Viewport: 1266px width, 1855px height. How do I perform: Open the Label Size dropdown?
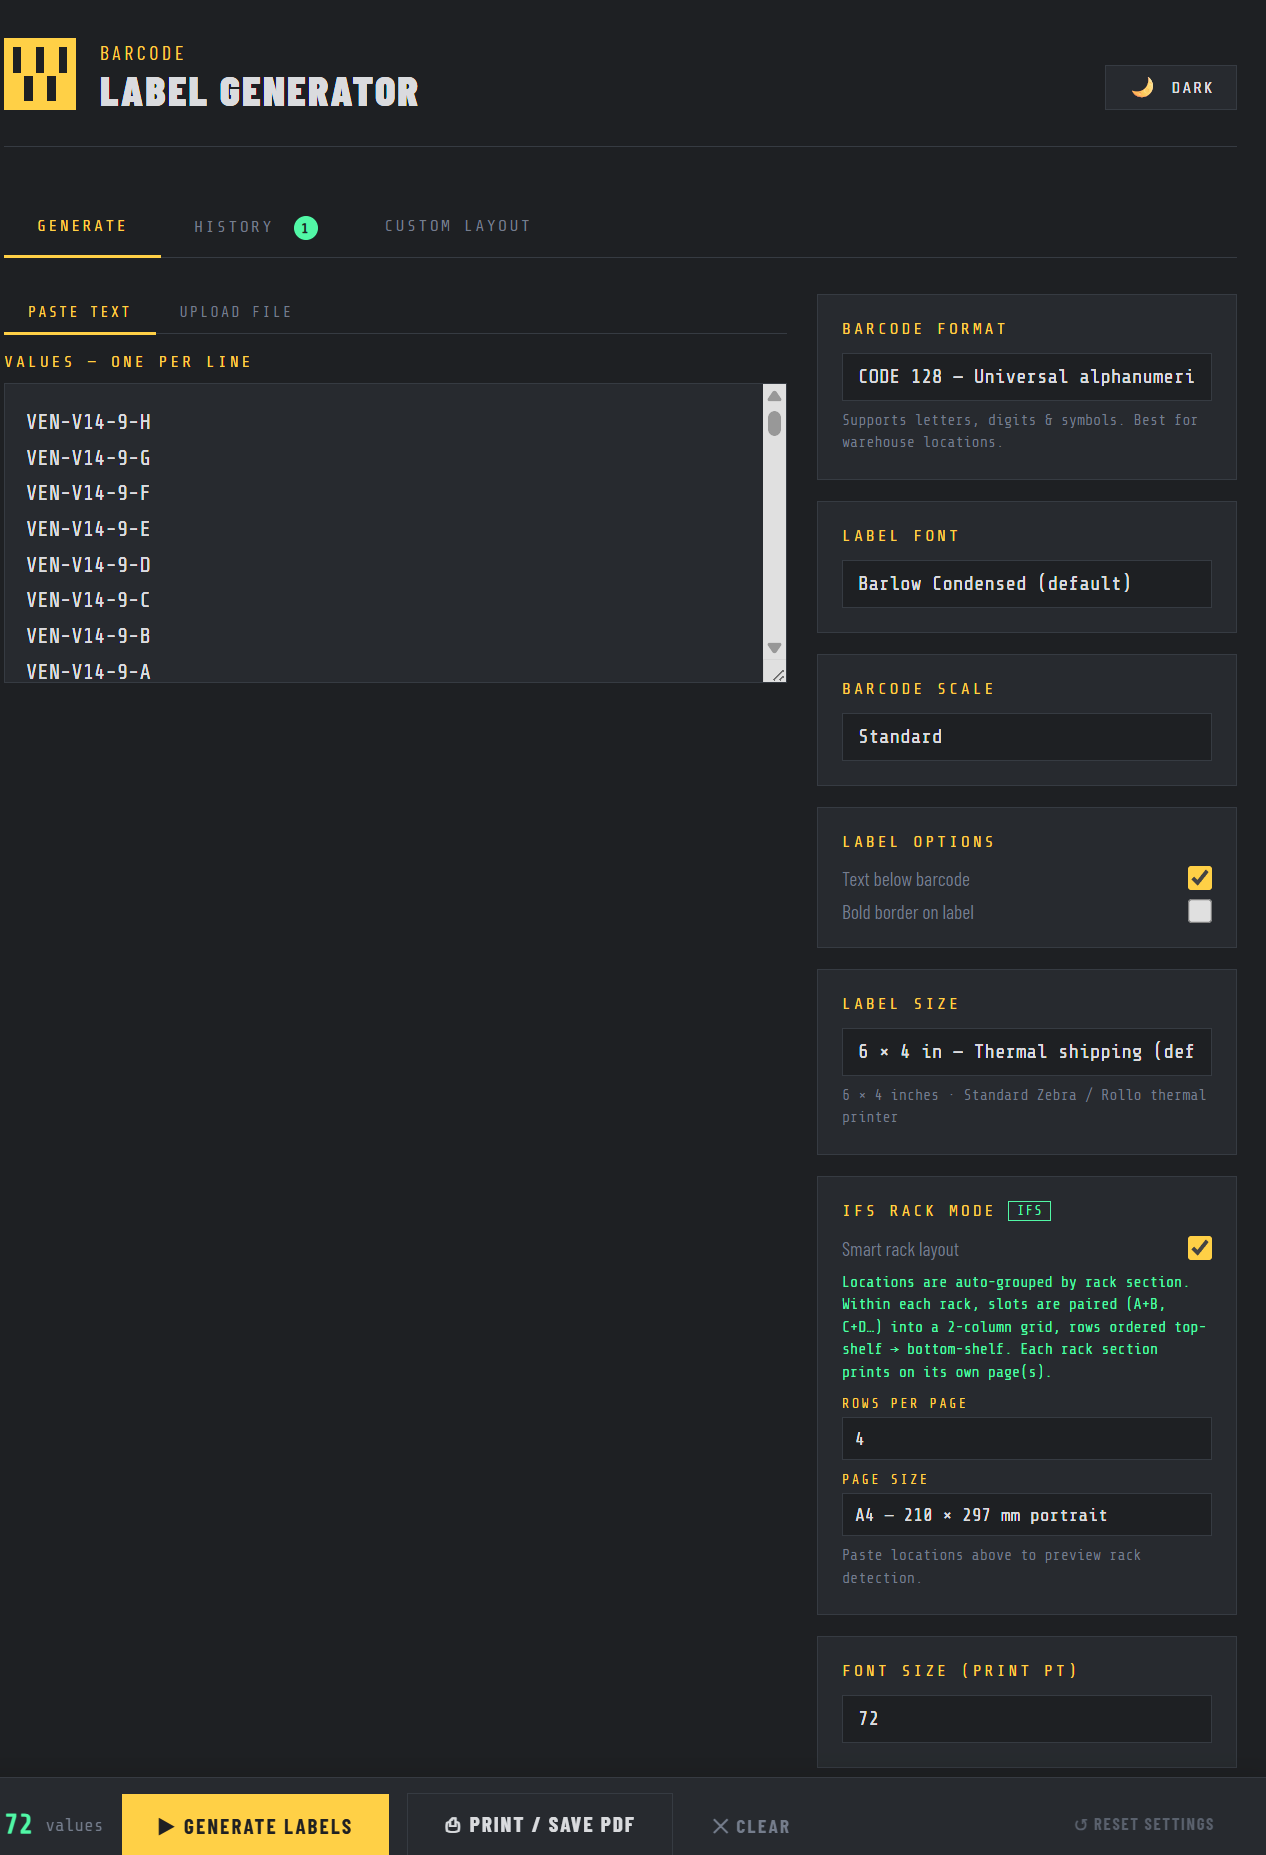point(1027,1052)
